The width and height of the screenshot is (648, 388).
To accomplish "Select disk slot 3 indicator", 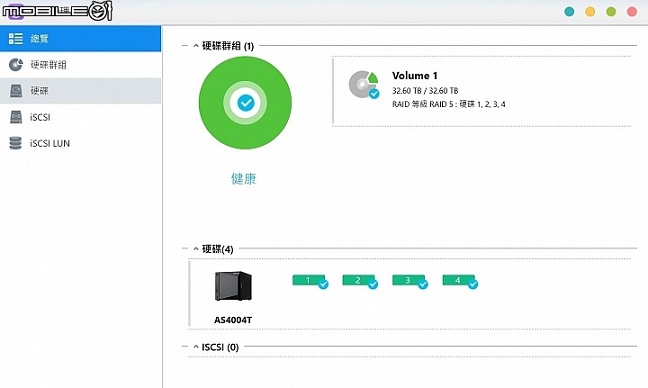I will [410, 281].
